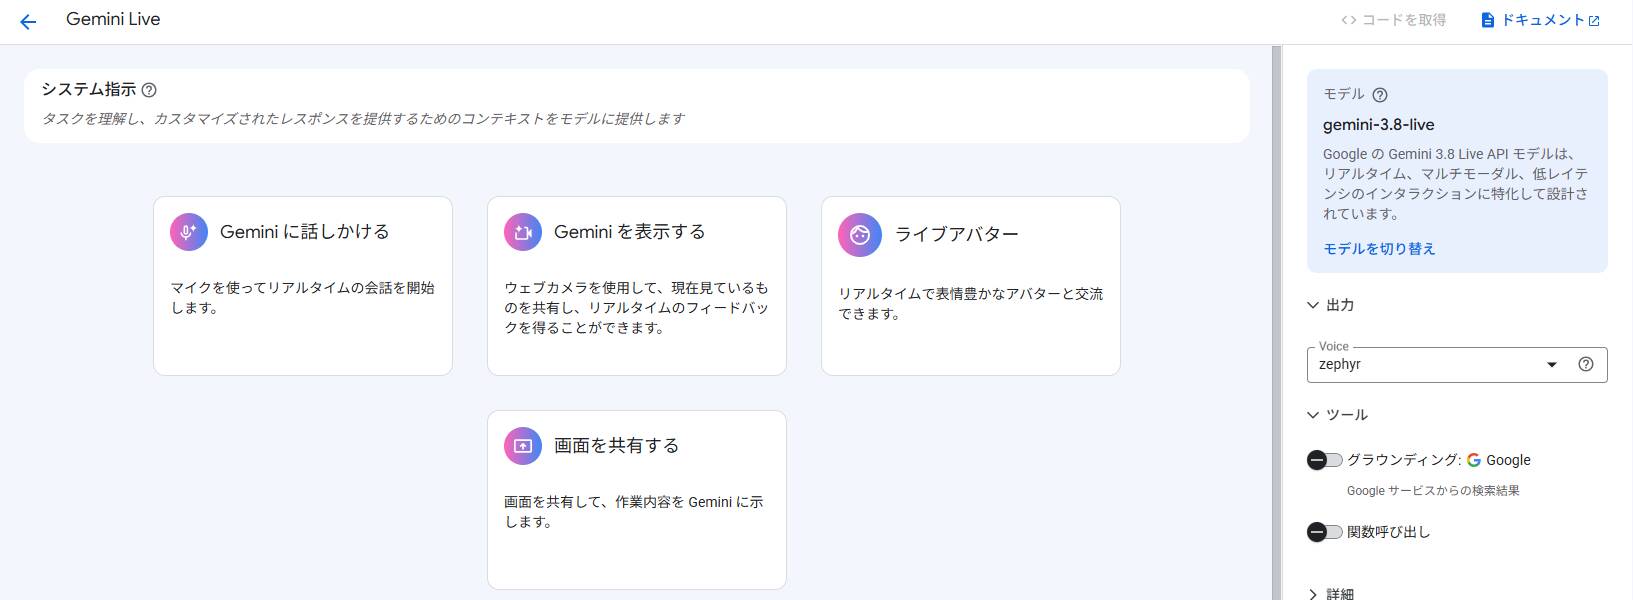
Task: Collapse the 出力 section
Action: point(1331,305)
